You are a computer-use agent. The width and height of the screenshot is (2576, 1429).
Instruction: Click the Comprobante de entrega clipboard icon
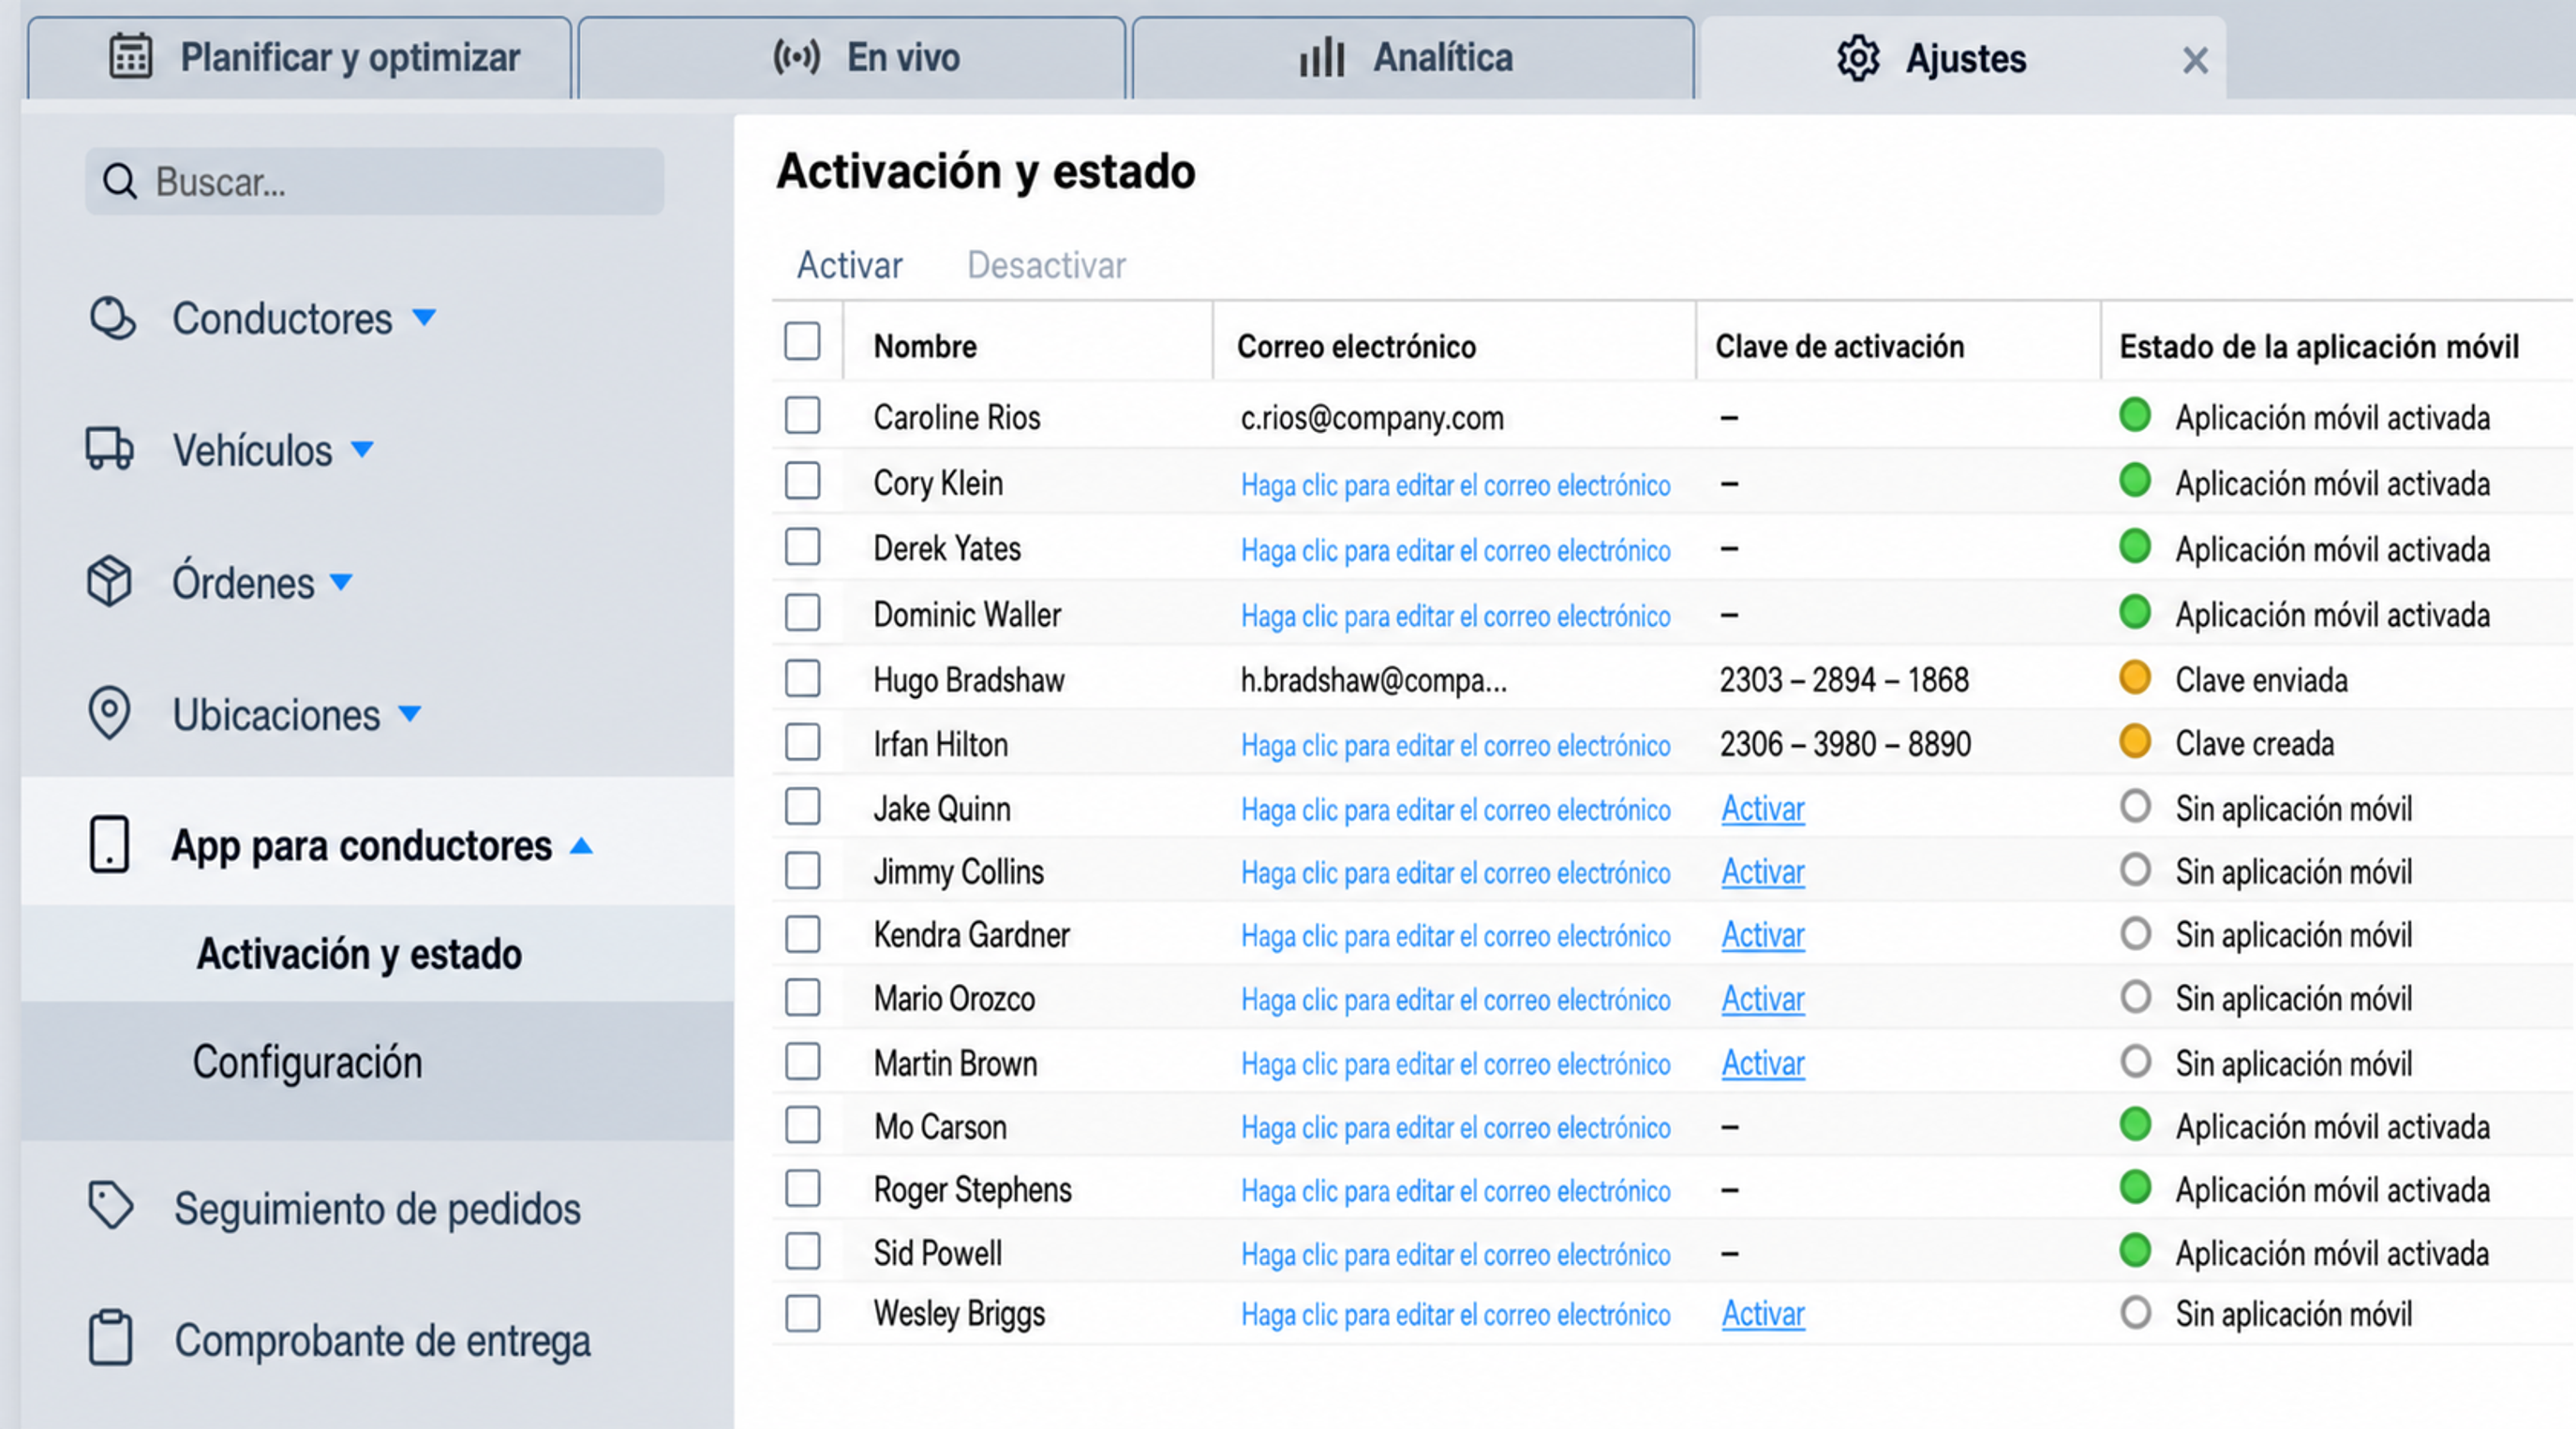coord(110,1337)
